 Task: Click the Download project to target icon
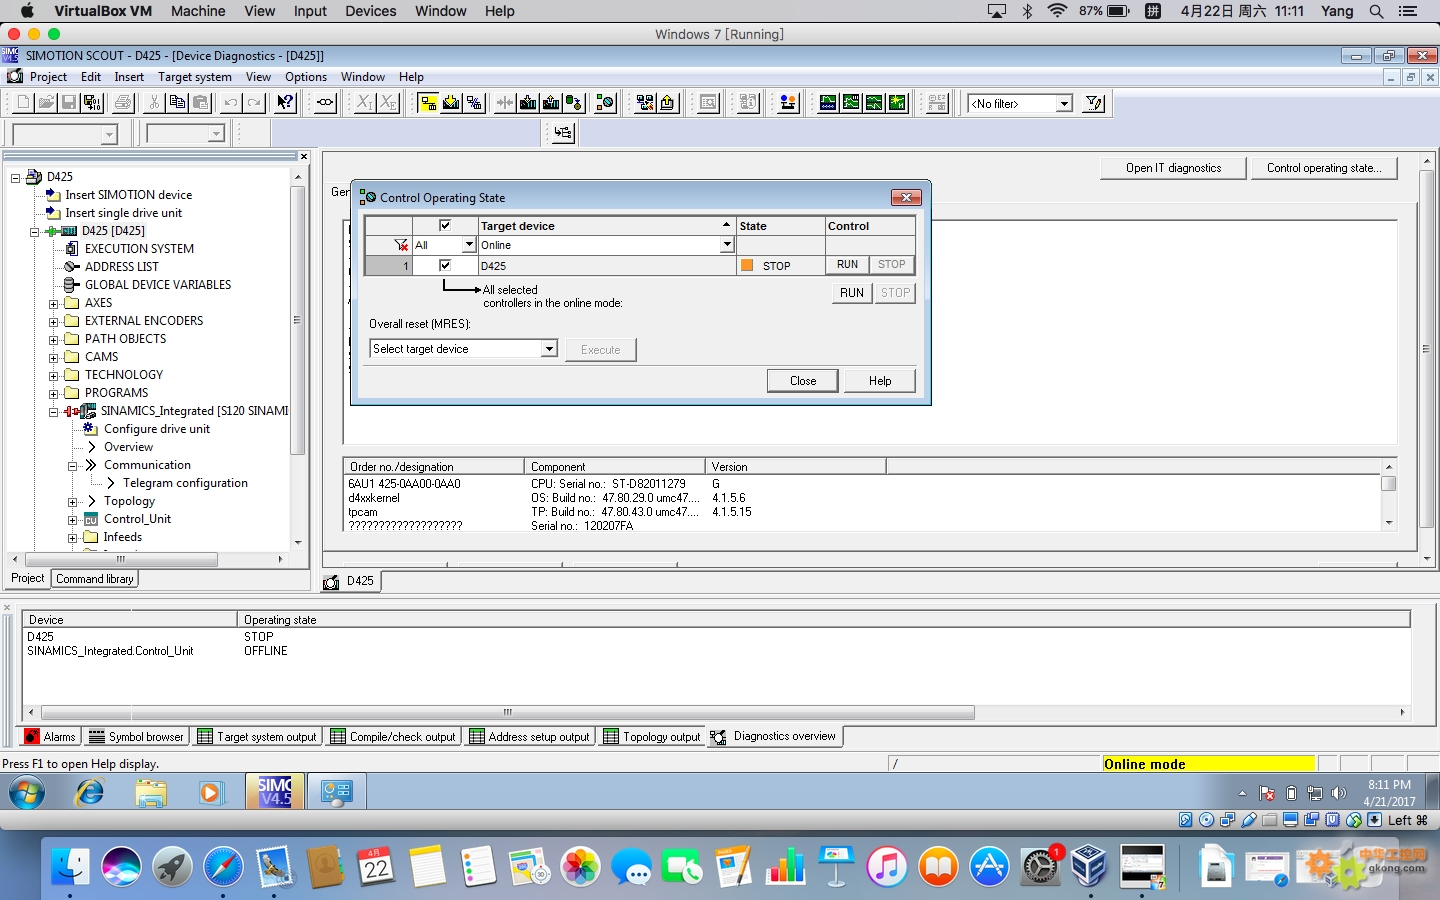[451, 103]
